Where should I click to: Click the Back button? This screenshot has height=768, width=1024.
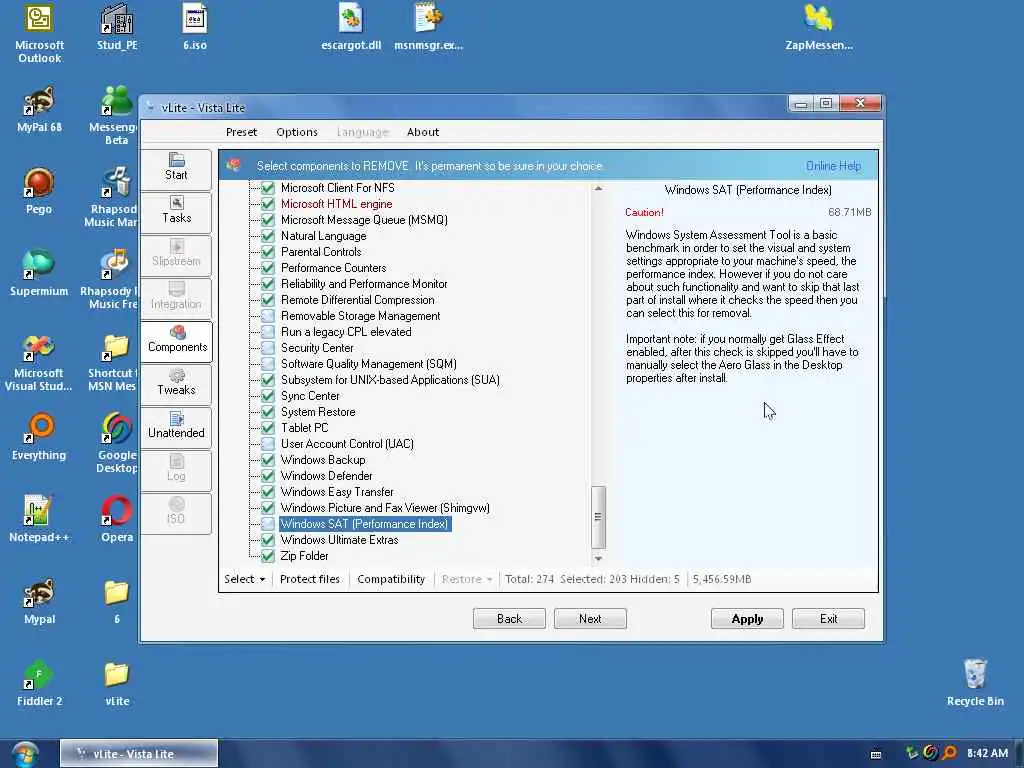point(509,618)
